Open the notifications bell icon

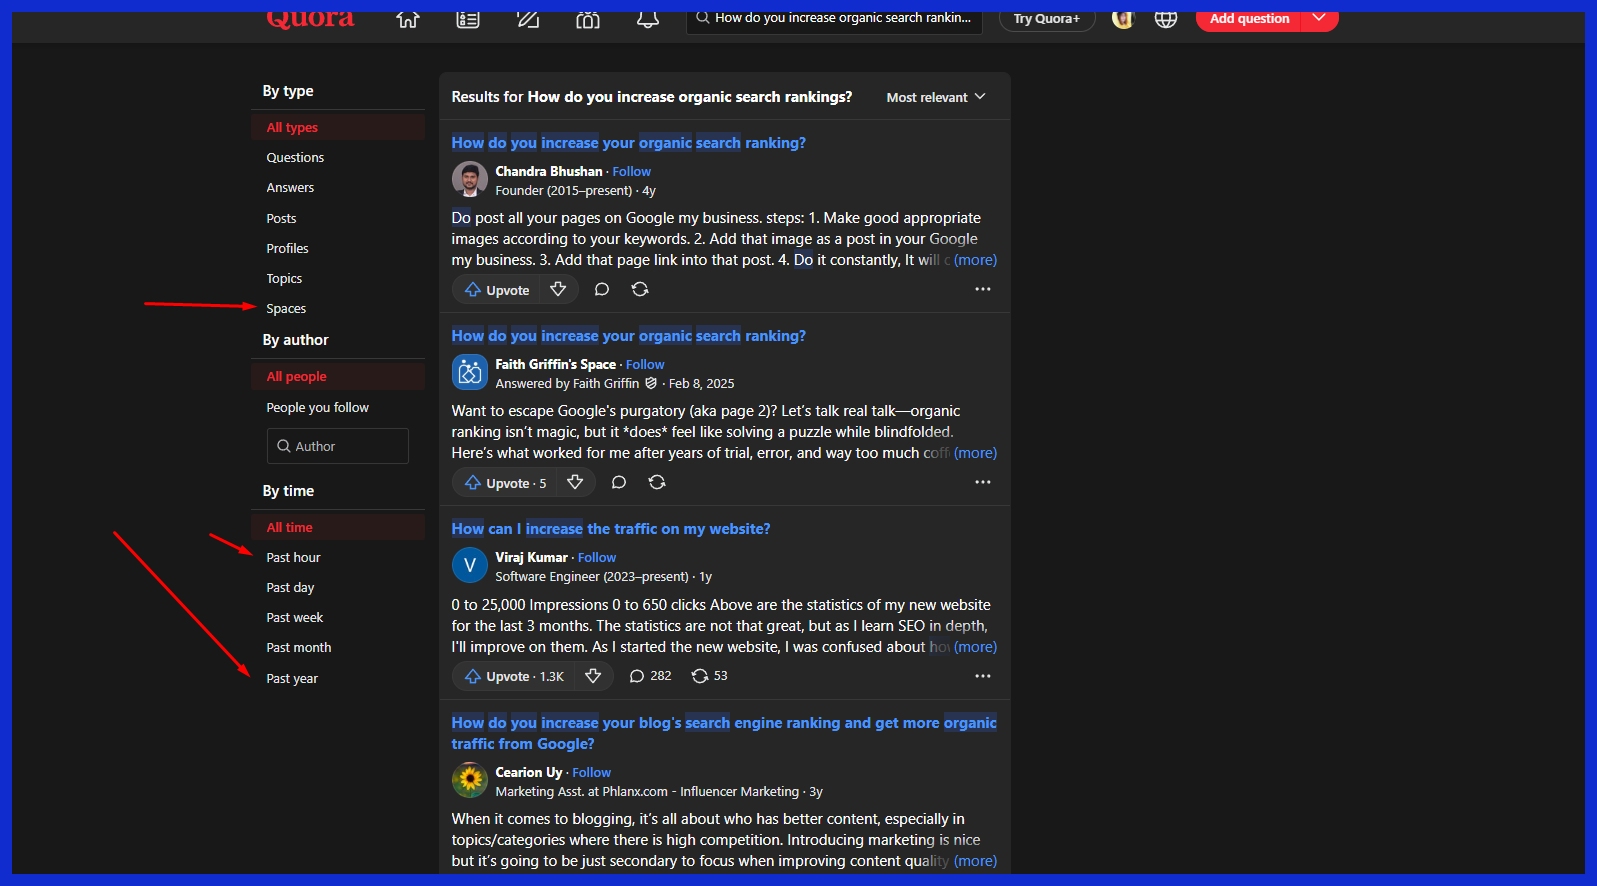click(x=648, y=19)
